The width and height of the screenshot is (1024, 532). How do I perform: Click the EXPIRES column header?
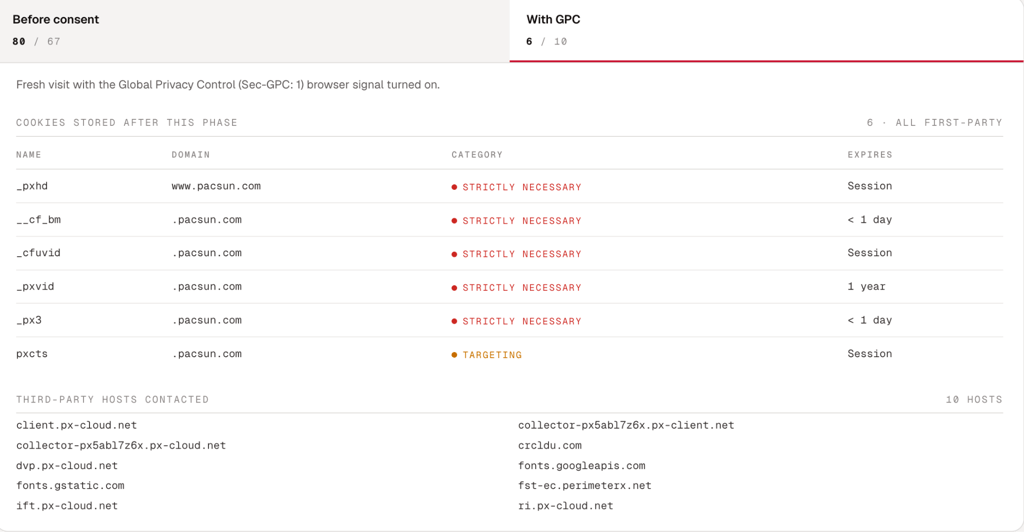click(x=870, y=155)
